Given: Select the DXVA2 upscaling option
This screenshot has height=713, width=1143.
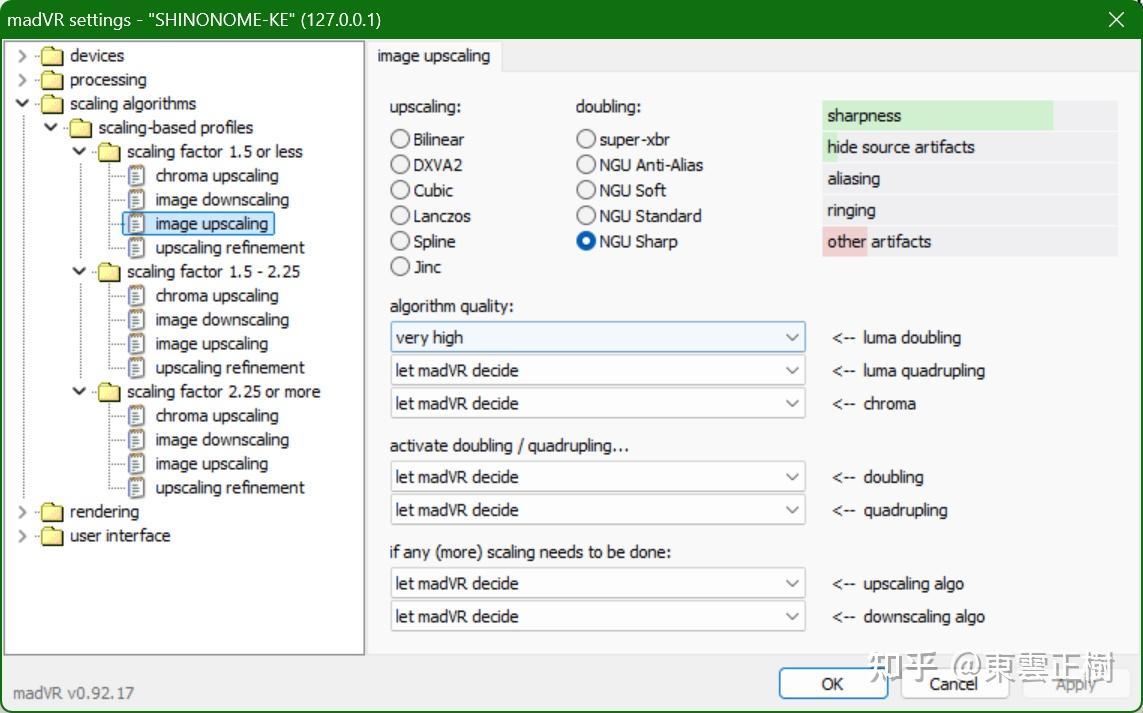Looking at the screenshot, I should tap(400, 165).
